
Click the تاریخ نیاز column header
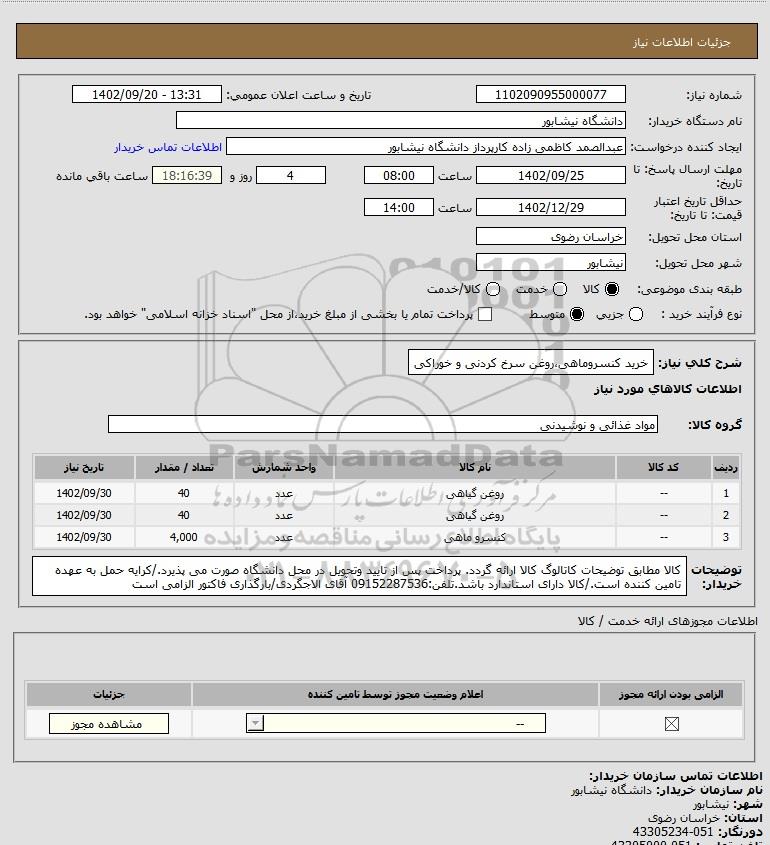84,468
